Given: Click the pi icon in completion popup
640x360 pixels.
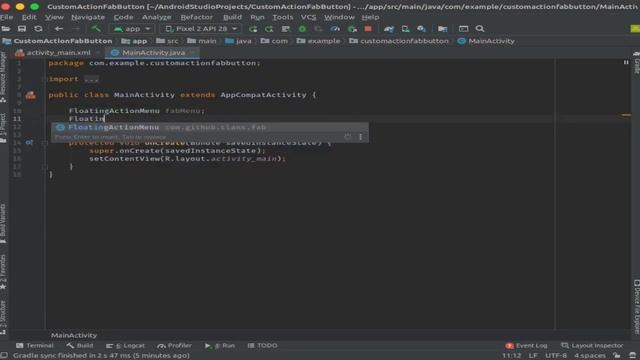Looking at the screenshot, I should tap(347, 137).
